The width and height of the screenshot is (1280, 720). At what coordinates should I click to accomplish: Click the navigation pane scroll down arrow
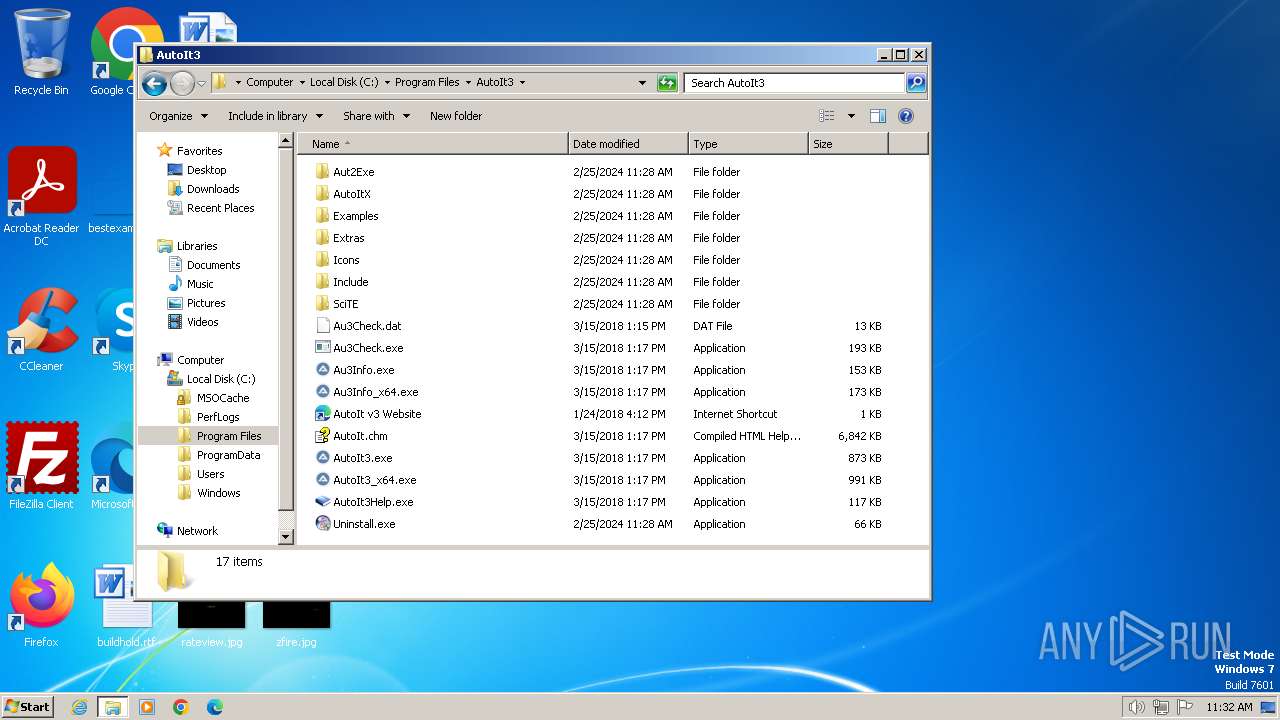pos(285,537)
